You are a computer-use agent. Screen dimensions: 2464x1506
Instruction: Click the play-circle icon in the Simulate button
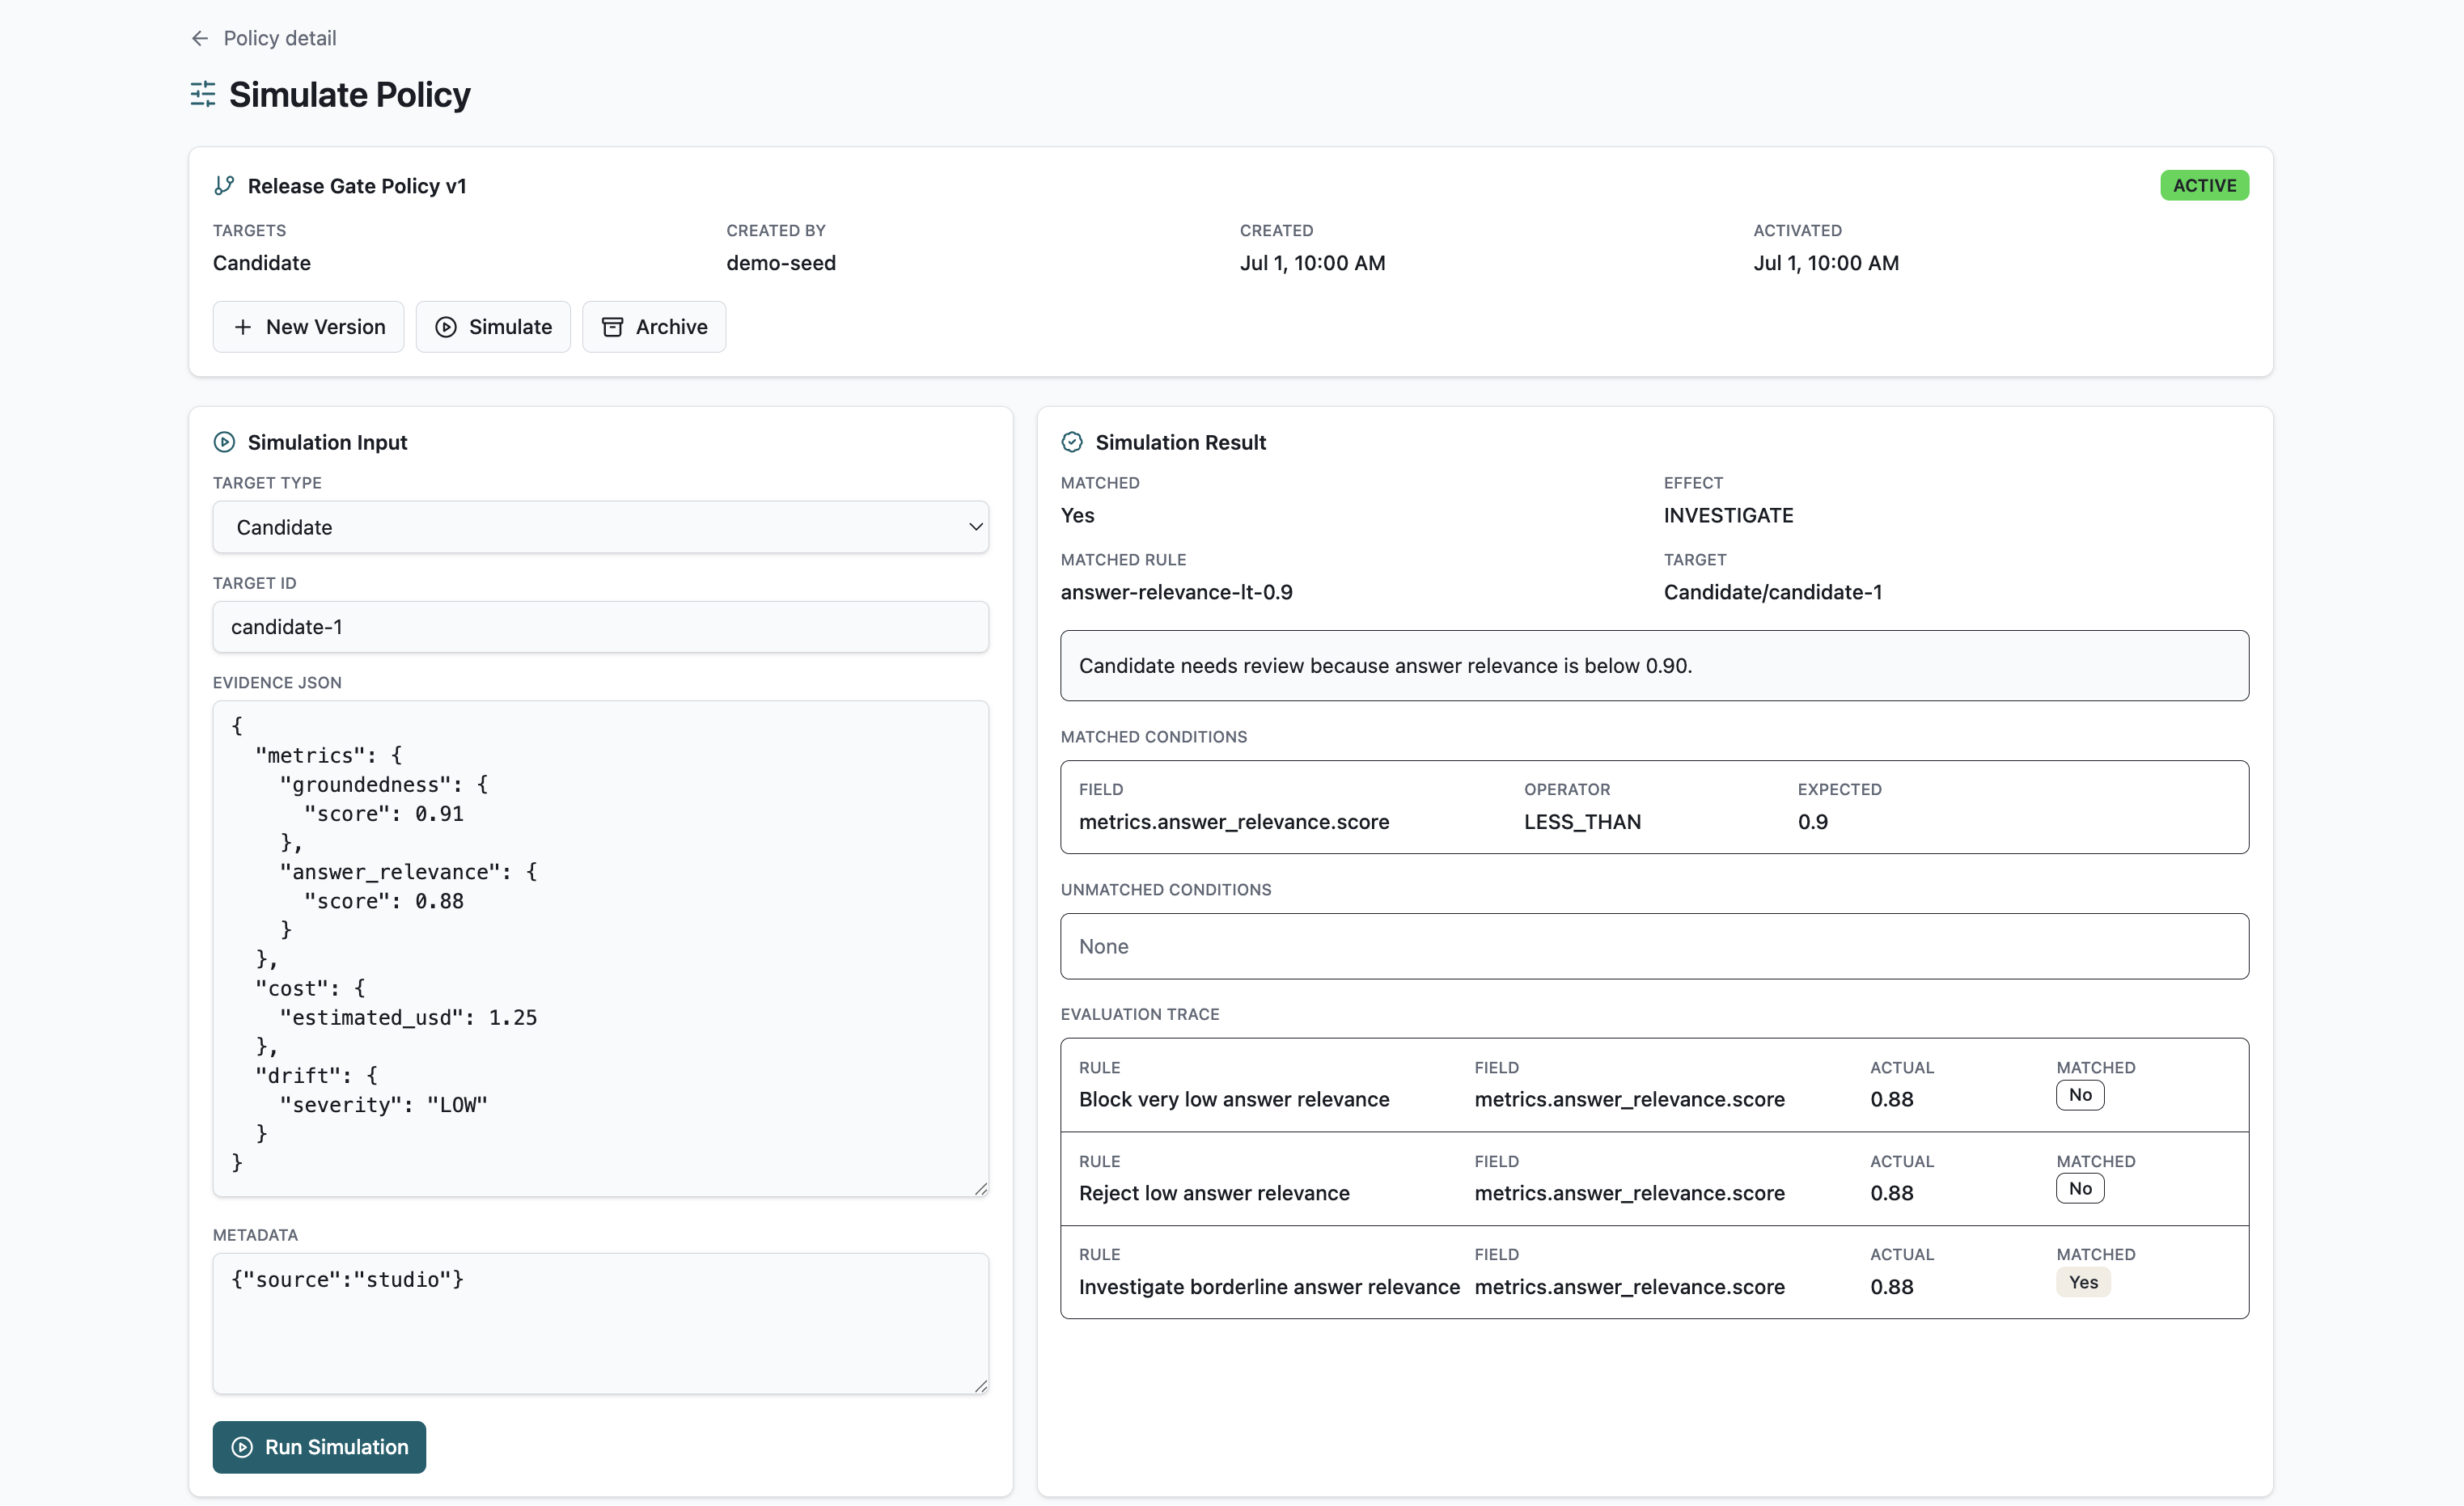[446, 327]
